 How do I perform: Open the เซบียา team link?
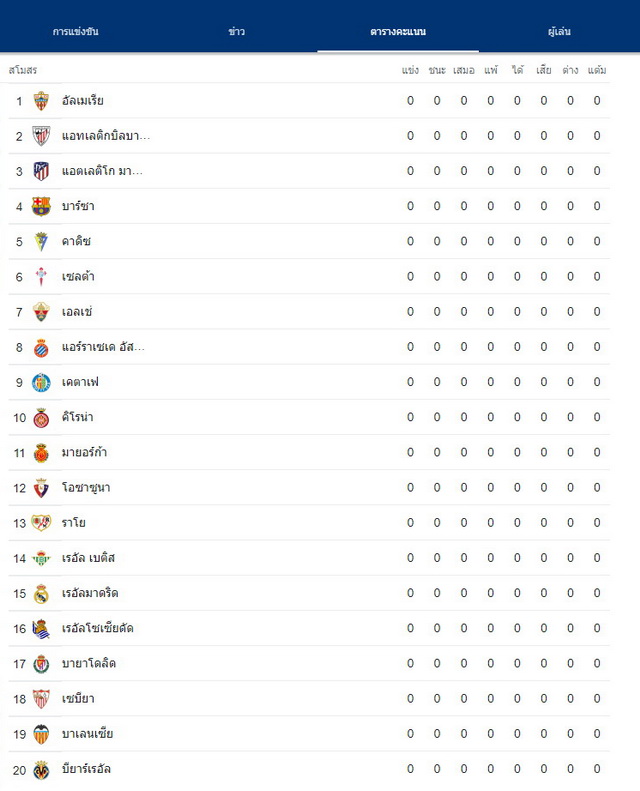[x=78, y=699]
